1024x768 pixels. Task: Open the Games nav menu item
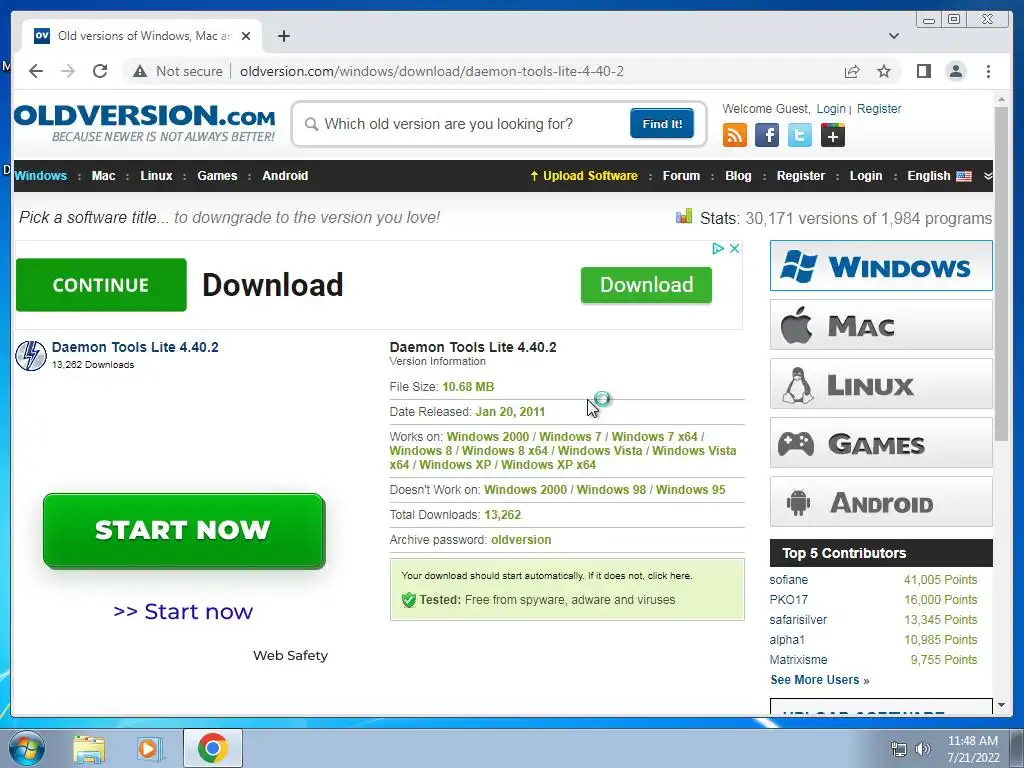point(217,176)
